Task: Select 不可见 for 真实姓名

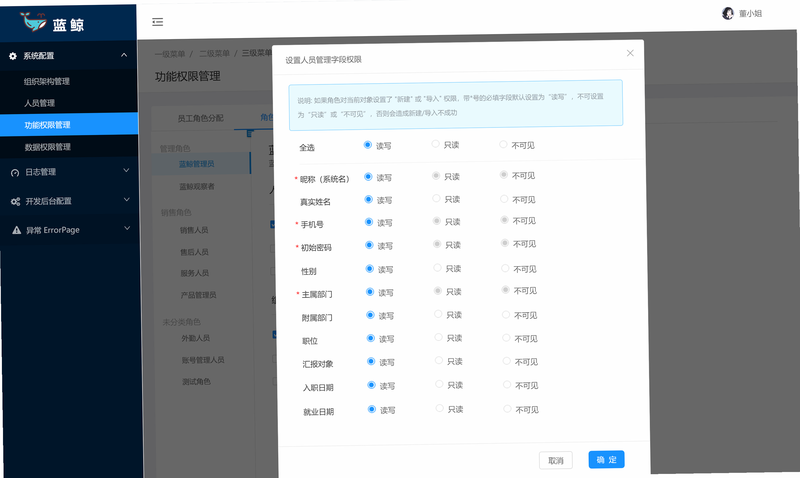Action: pos(504,199)
